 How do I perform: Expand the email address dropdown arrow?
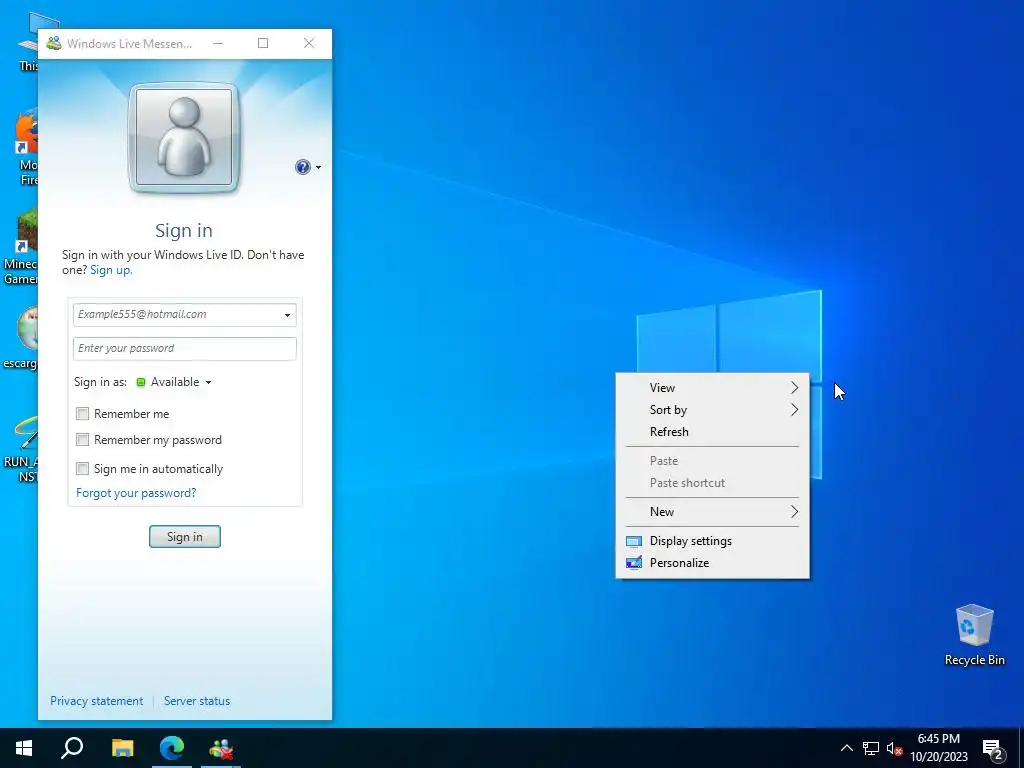[x=287, y=315]
